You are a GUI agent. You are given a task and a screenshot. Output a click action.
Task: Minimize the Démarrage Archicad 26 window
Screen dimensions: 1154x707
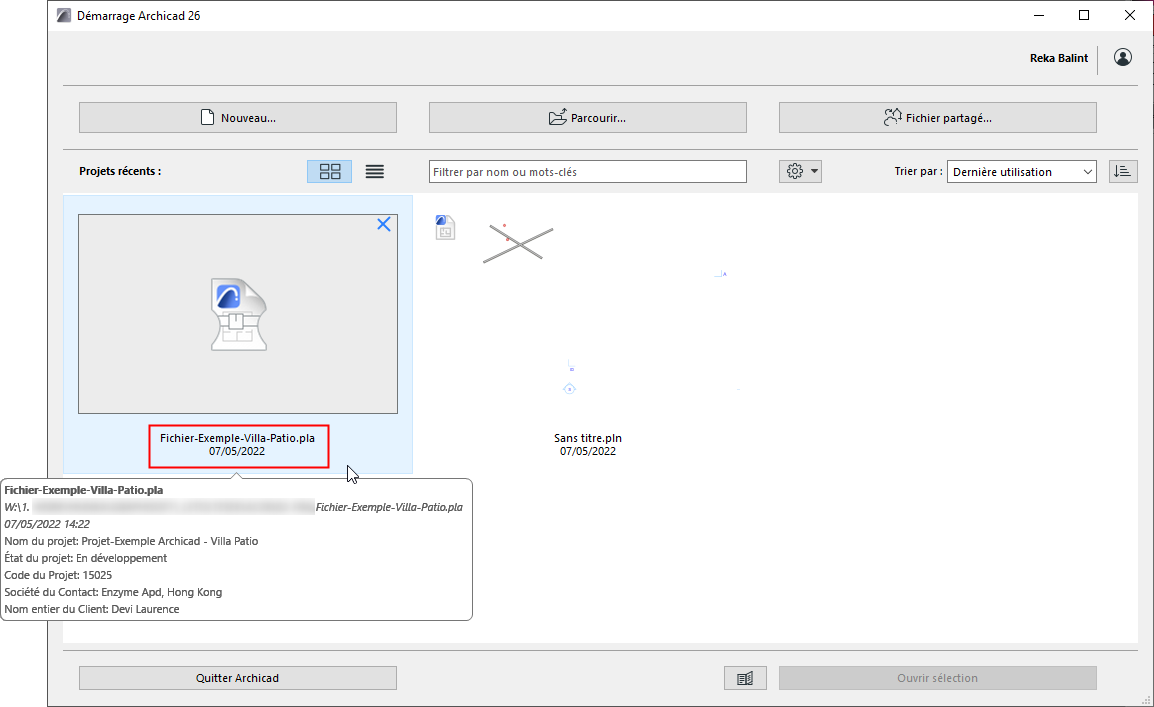(x=1038, y=15)
